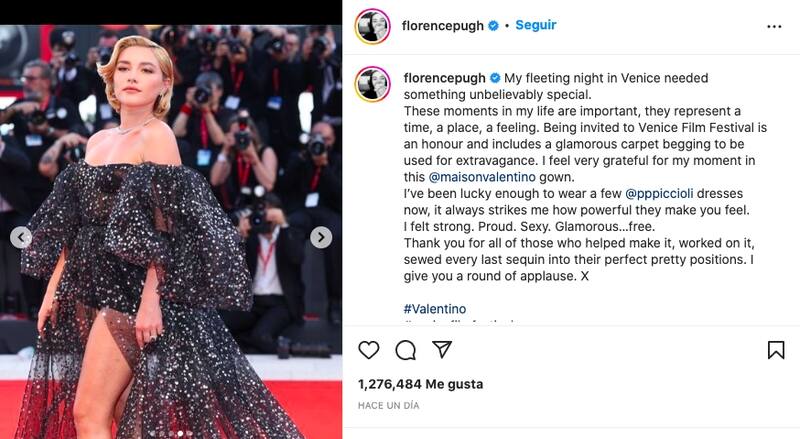Click the header profile avatar
The width and height of the screenshot is (800, 439).
tap(372, 26)
